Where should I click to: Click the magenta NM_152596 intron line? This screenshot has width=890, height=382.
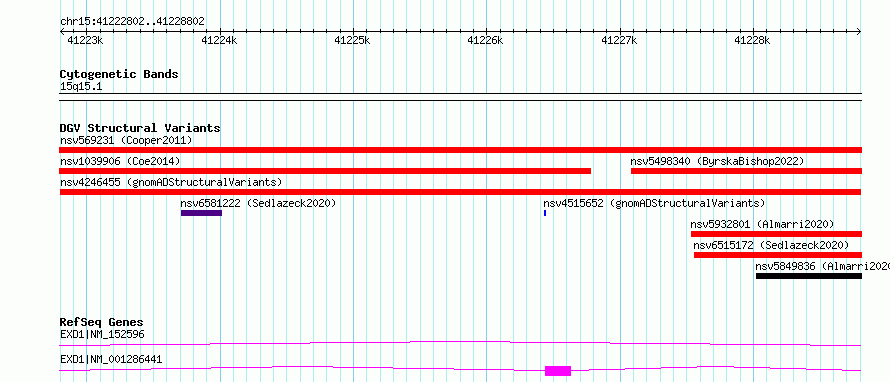pos(460,343)
